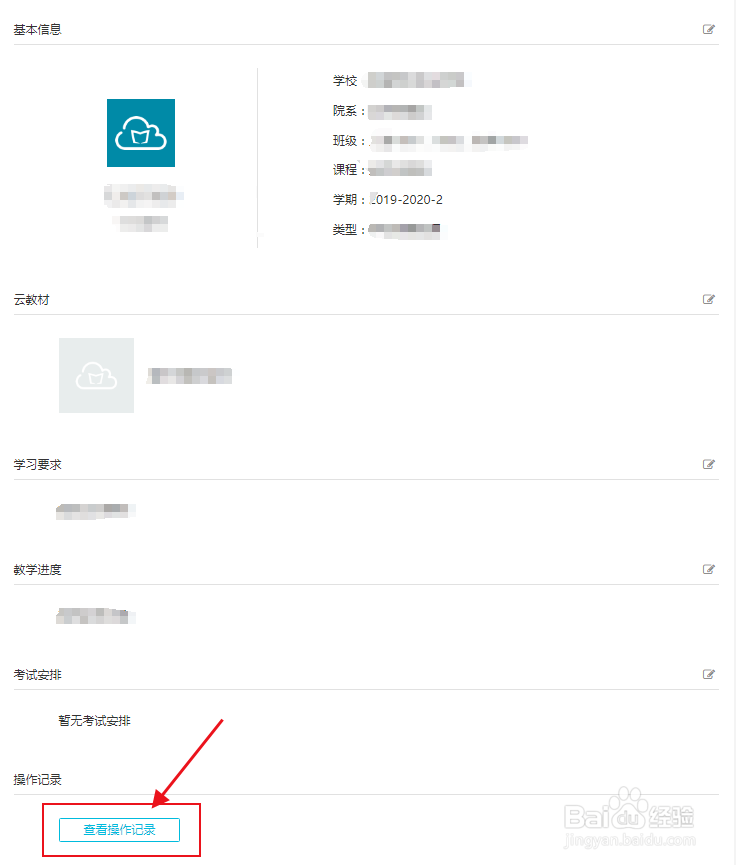Image resolution: width=736 pixels, height=865 pixels.
Task: Click the 学习要求 heading
Action: pyautogui.click(x=38, y=465)
